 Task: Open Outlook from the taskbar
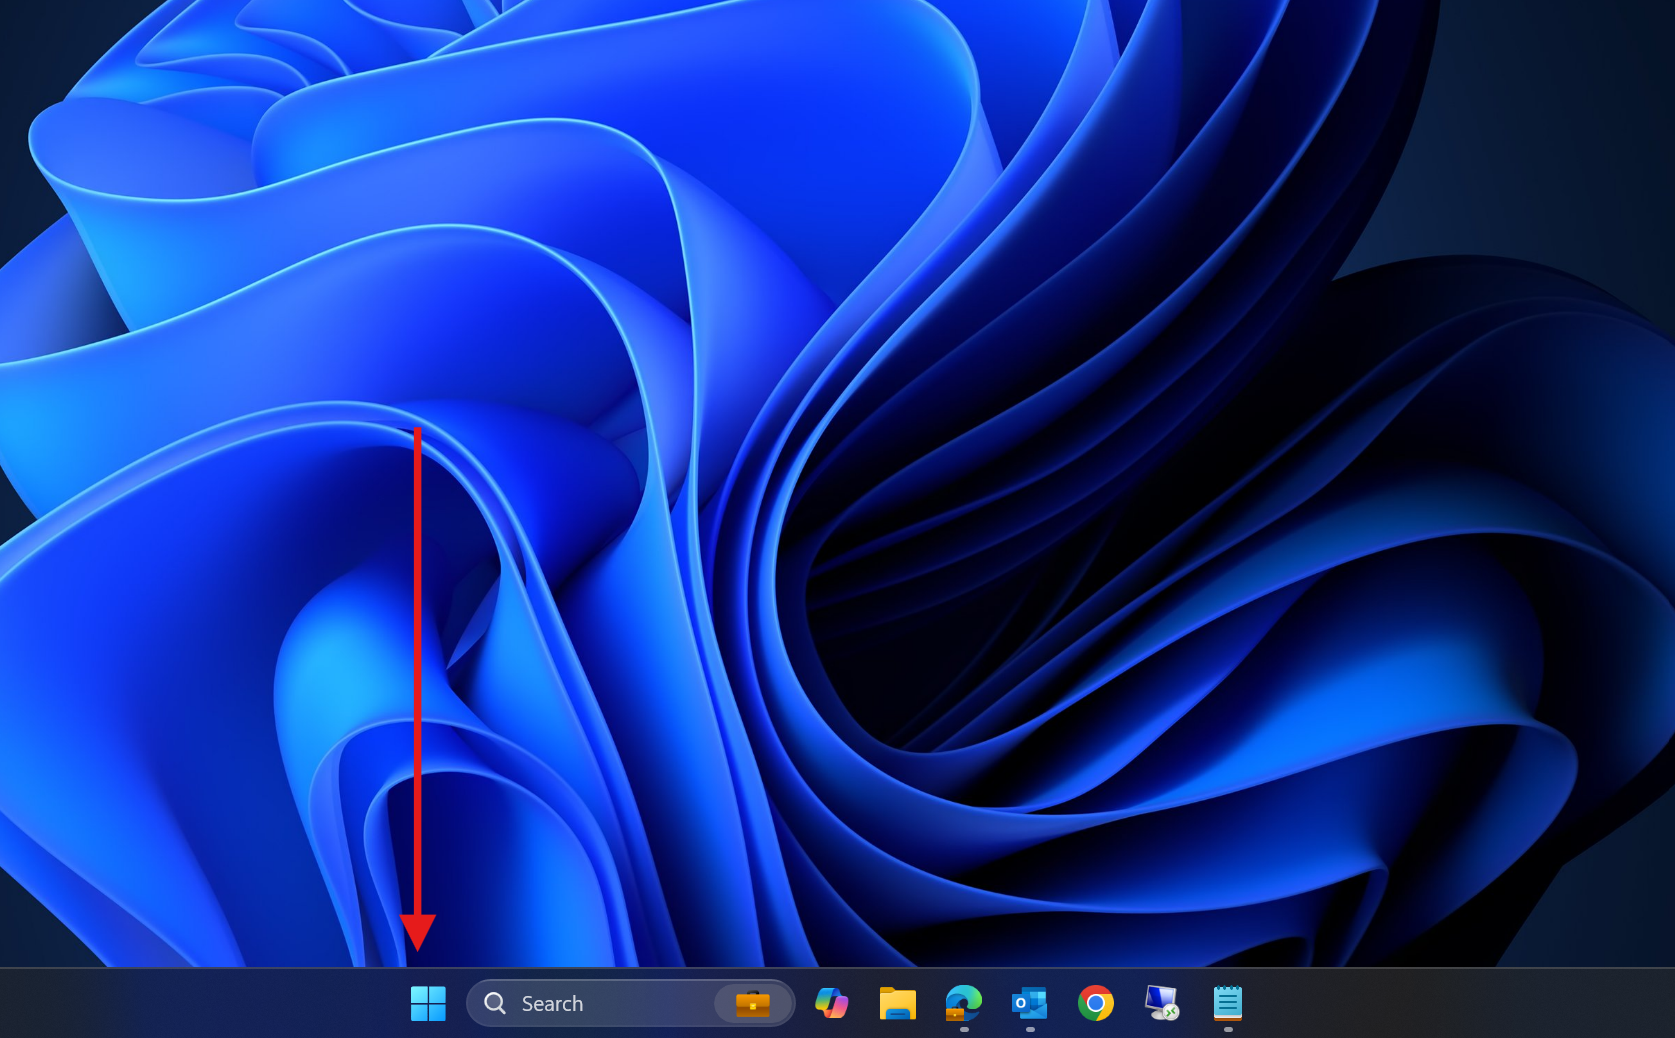tap(1029, 1003)
